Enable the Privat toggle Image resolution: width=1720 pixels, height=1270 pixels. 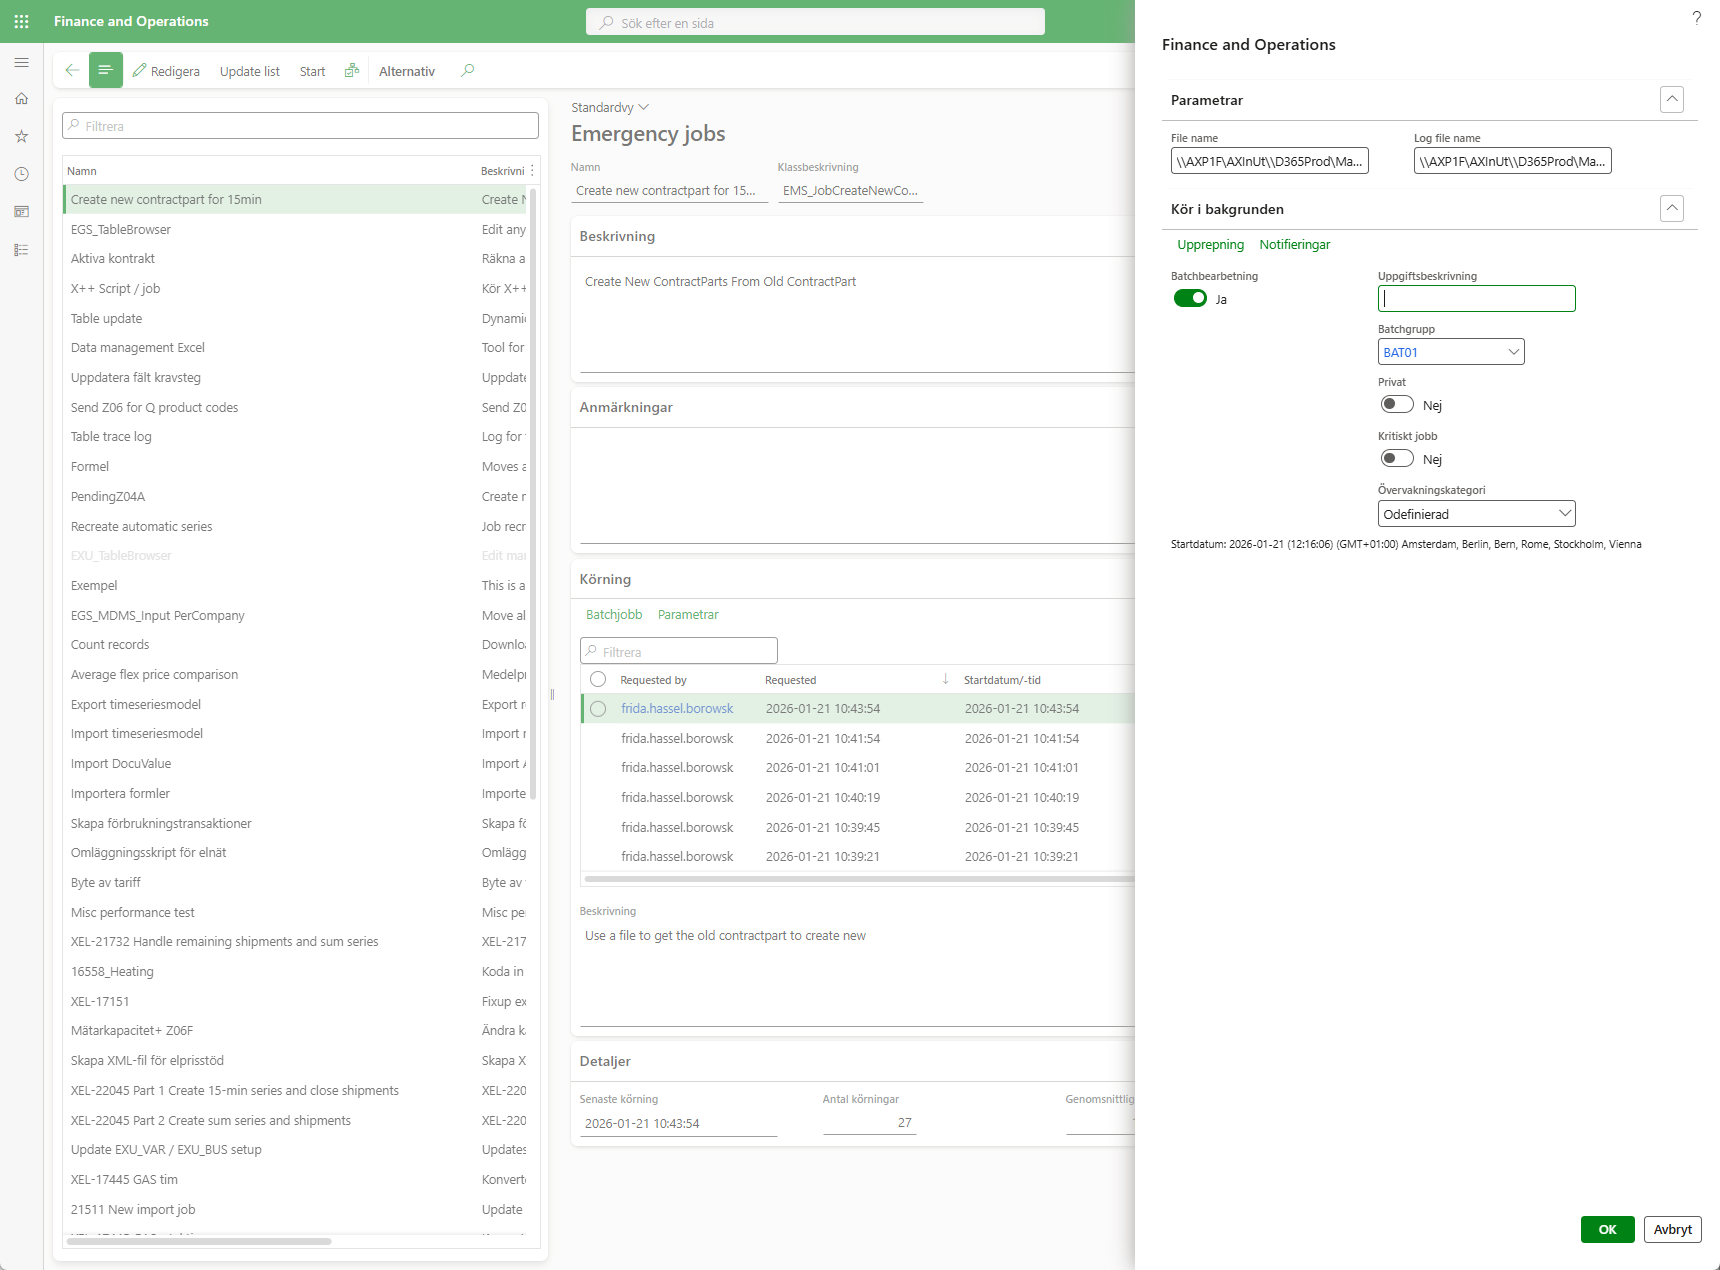click(x=1397, y=404)
